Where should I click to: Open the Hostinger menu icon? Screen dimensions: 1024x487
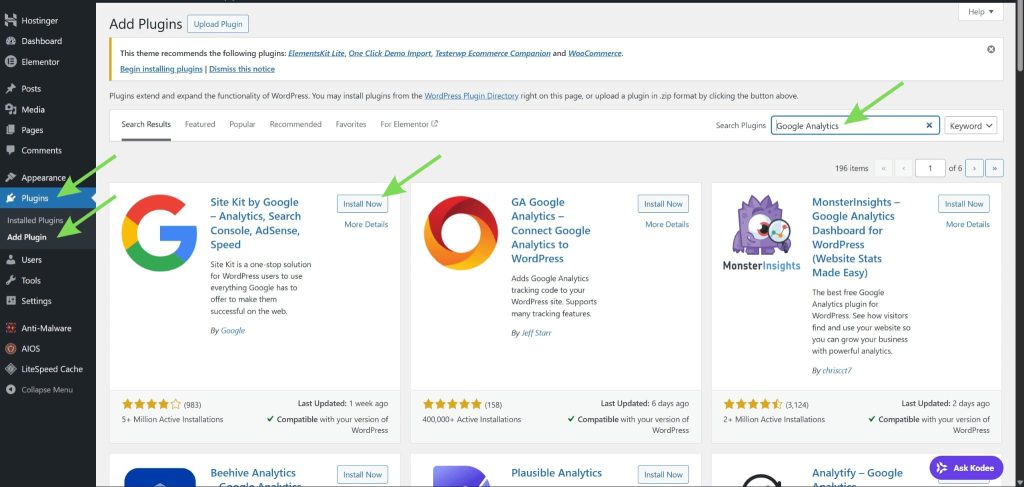(10, 20)
